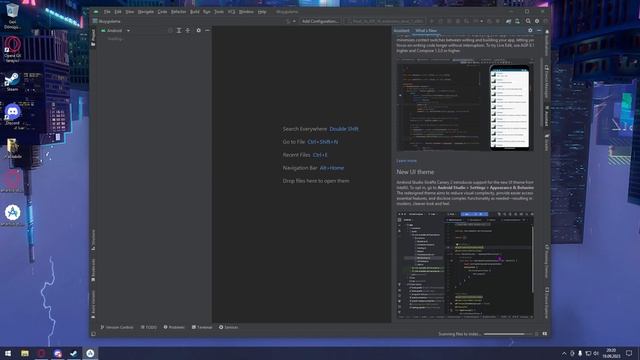Image resolution: width=640 pixels, height=360 pixels.
Task: Click the taskbar clock
Action: pos(611,353)
